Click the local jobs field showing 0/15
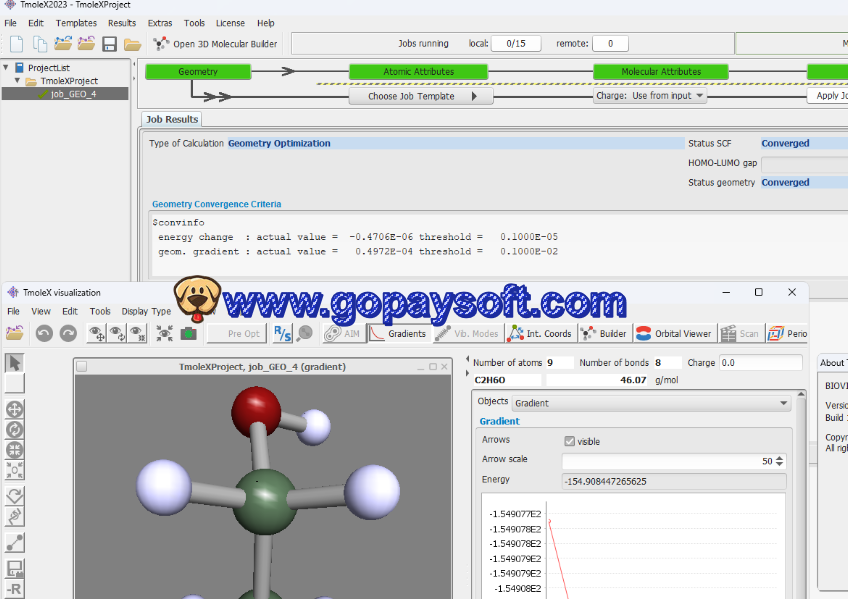Viewport: 848px width, 599px height. coord(516,43)
